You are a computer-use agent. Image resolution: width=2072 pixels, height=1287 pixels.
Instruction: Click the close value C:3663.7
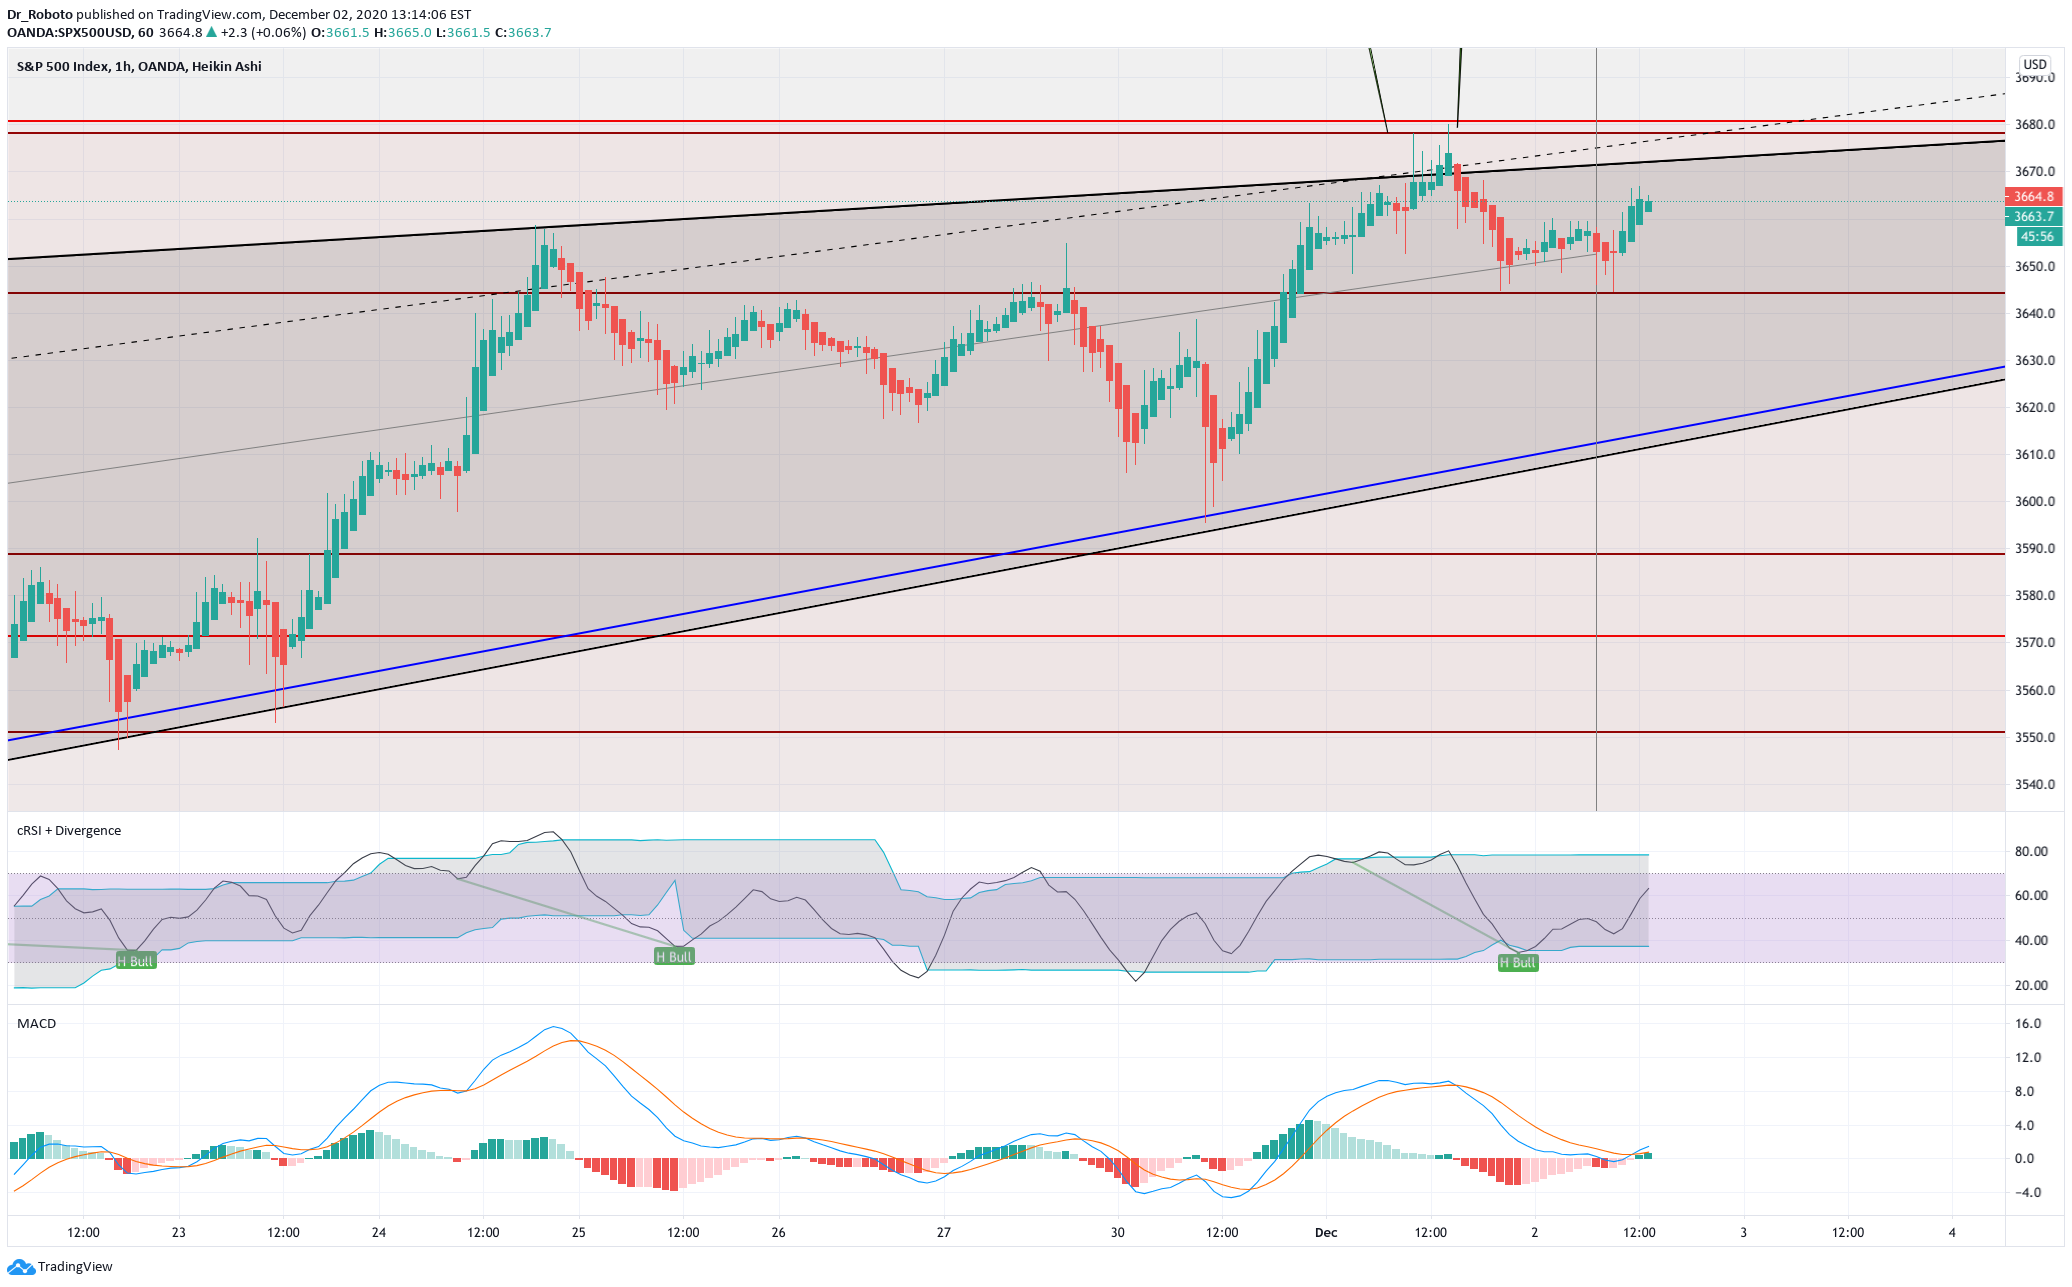point(523,32)
